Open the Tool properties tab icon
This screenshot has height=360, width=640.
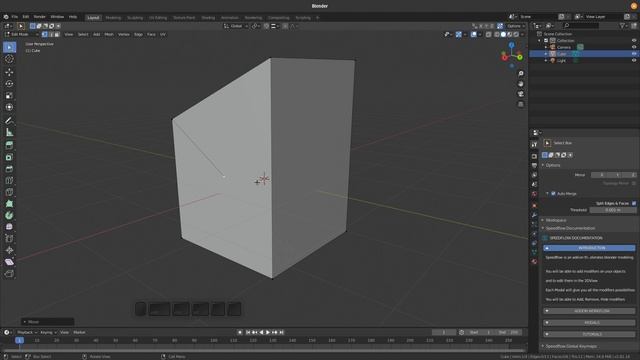click(534, 145)
